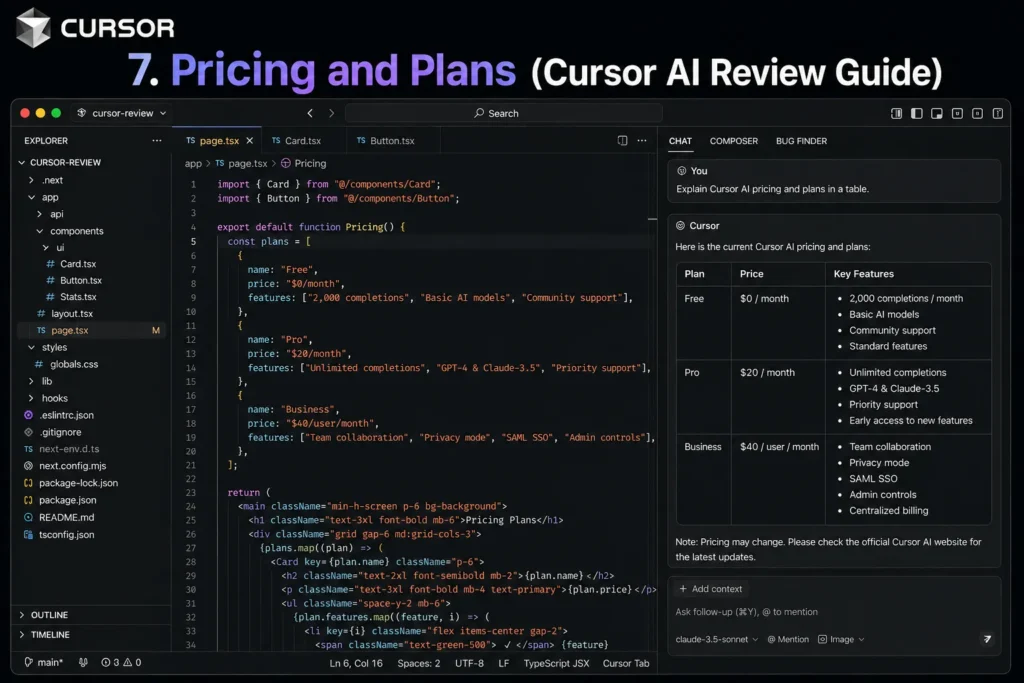The width and height of the screenshot is (1024, 683).
Task: Click the Ask follow-up chat input
Action: (x=746, y=612)
